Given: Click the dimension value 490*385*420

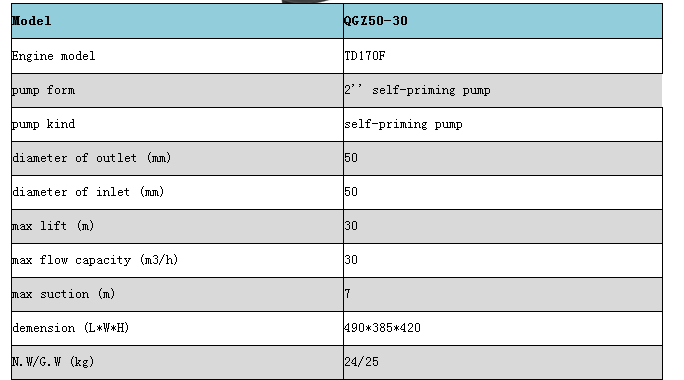Looking at the screenshot, I should click(382, 328).
